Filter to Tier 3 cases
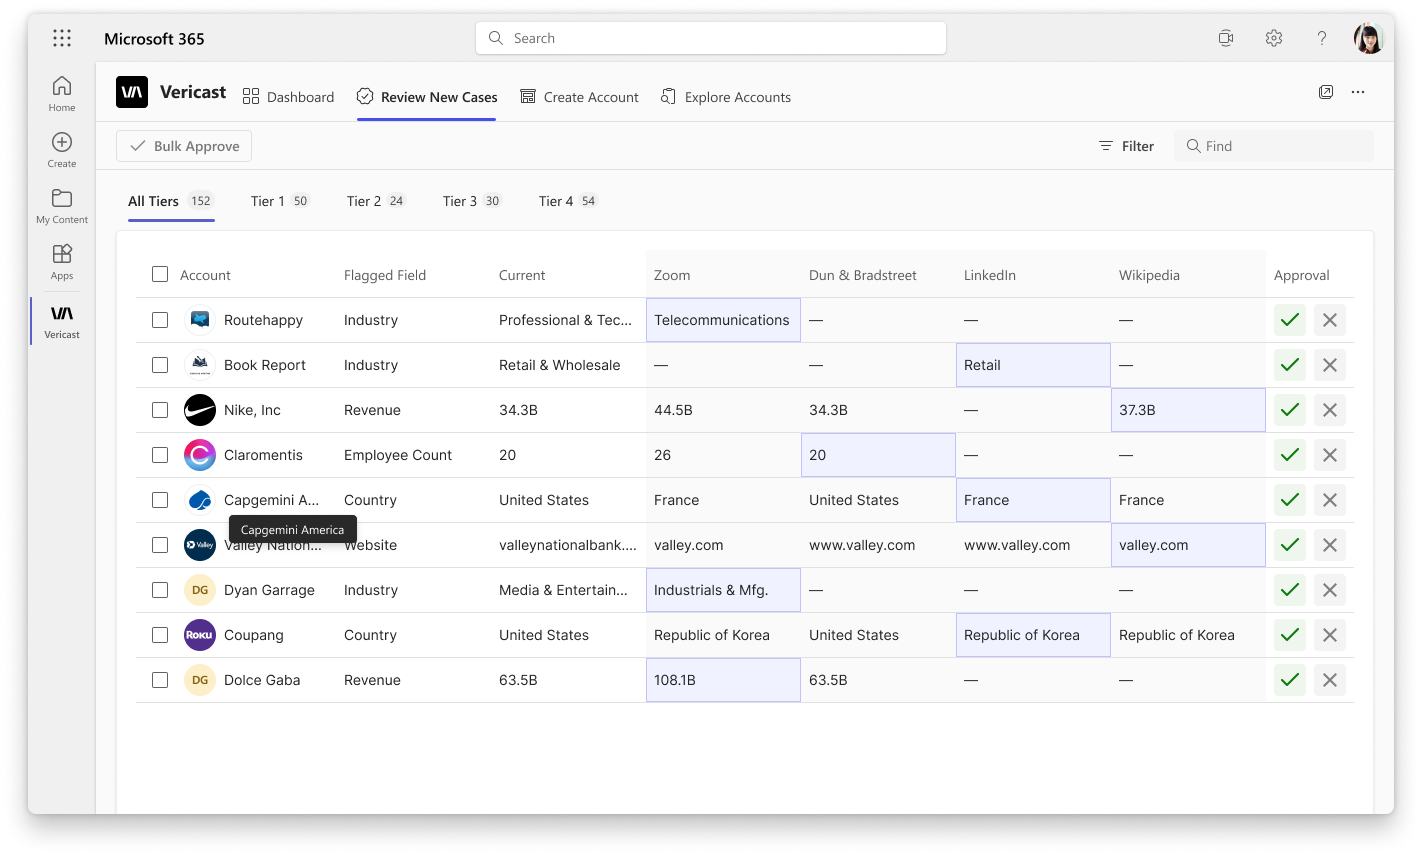 [472, 201]
